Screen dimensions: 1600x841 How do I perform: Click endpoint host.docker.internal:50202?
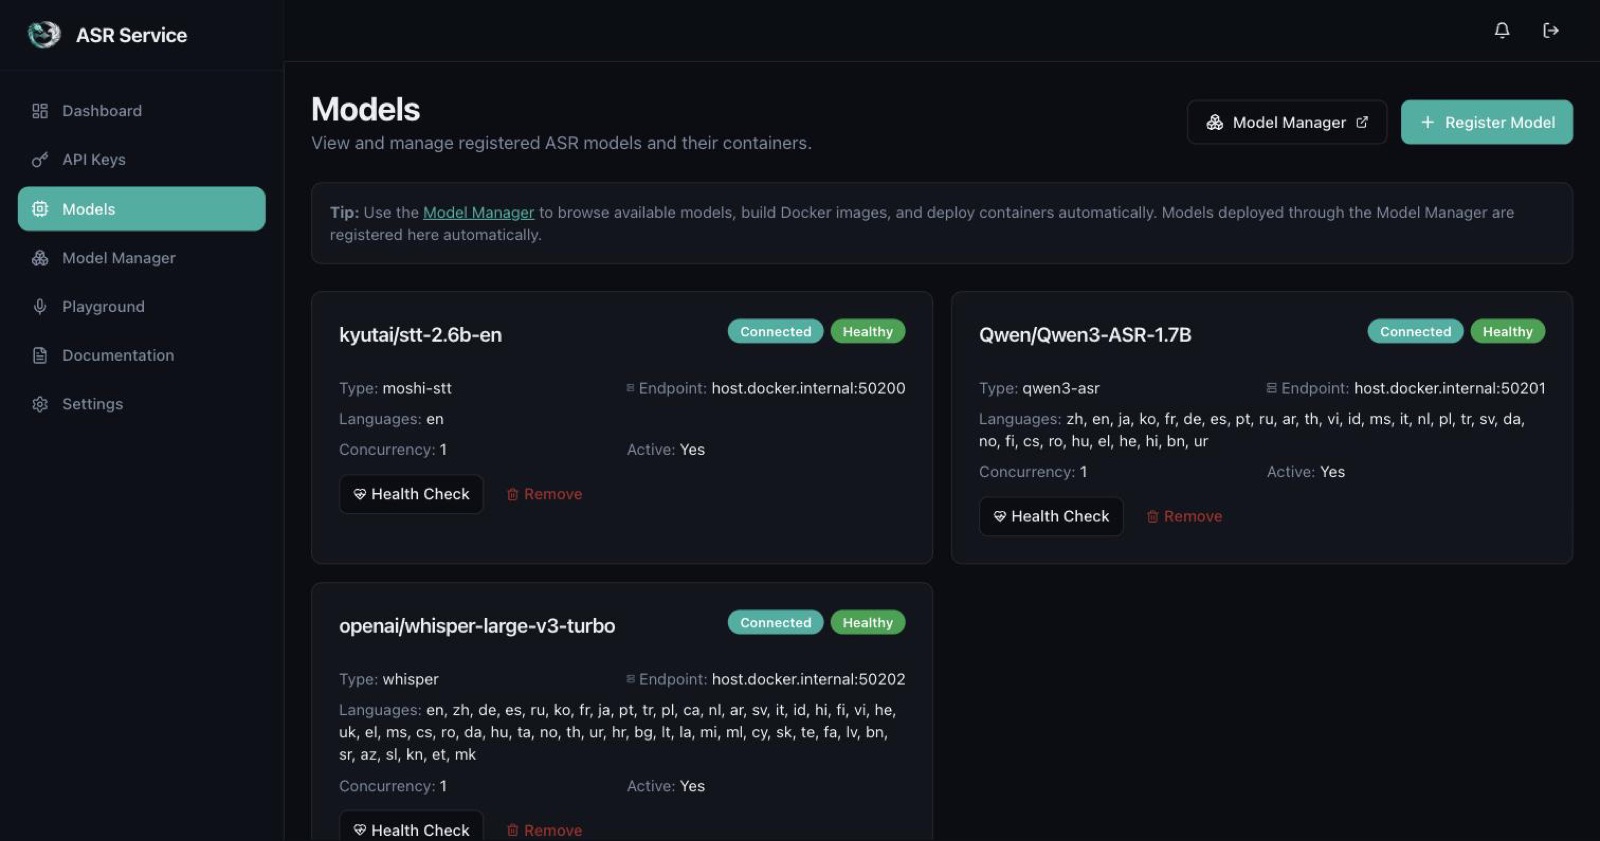coord(808,679)
